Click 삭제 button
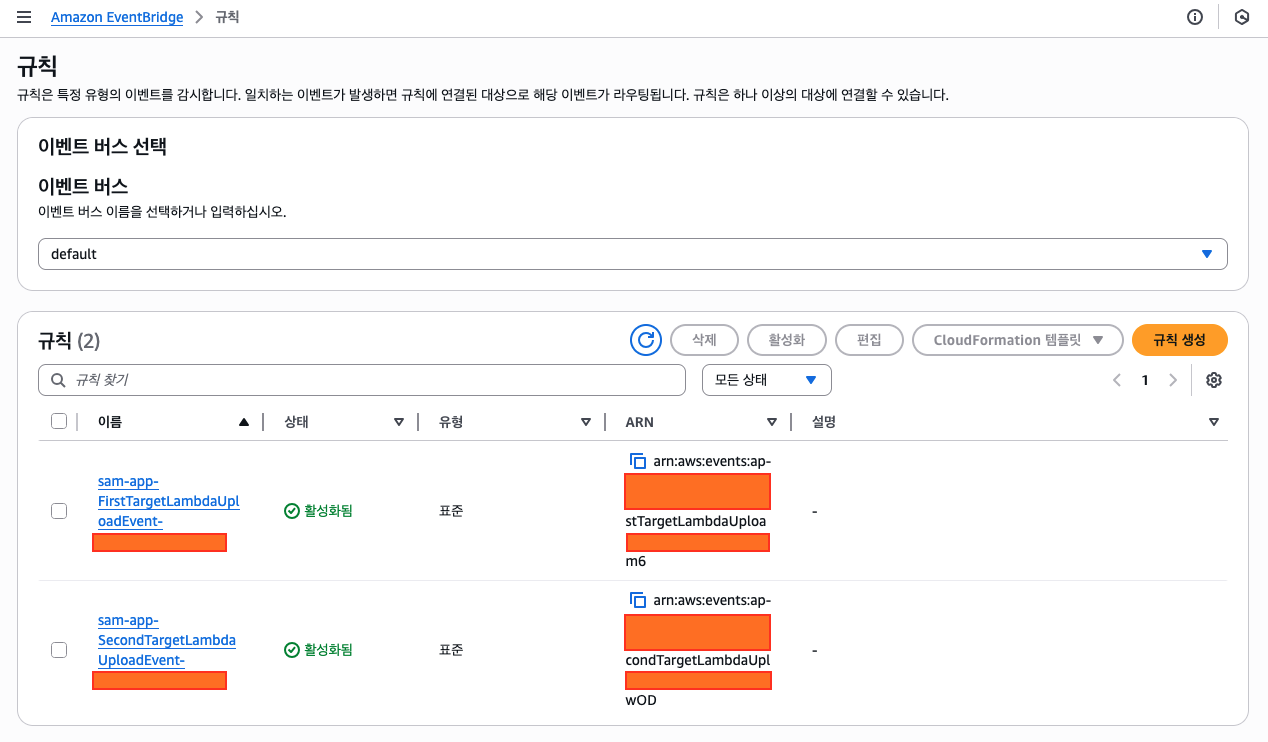The width and height of the screenshot is (1268, 742). [x=705, y=340]
